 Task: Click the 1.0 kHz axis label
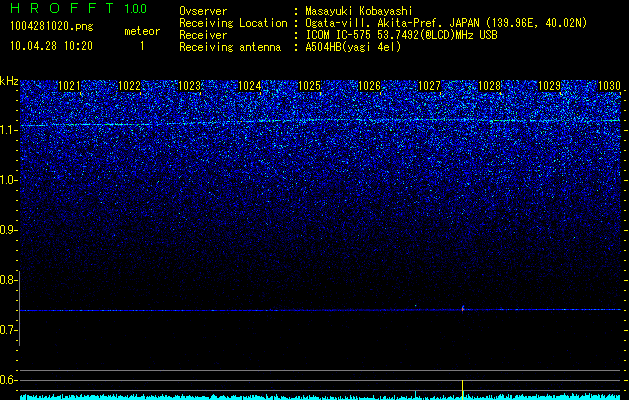point(9,181)
